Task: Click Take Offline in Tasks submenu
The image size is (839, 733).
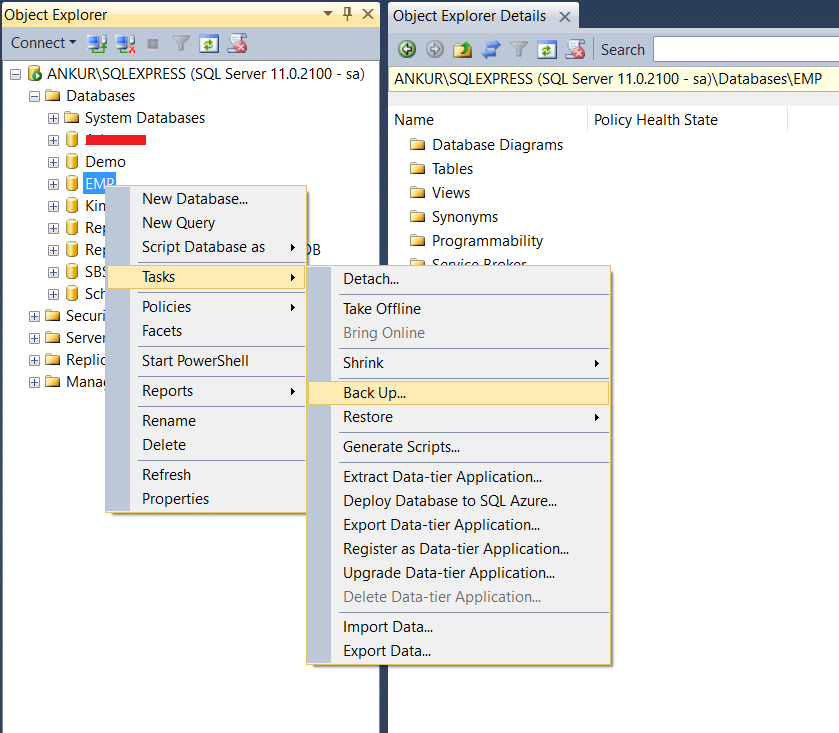Action: (x=459, y=309)
